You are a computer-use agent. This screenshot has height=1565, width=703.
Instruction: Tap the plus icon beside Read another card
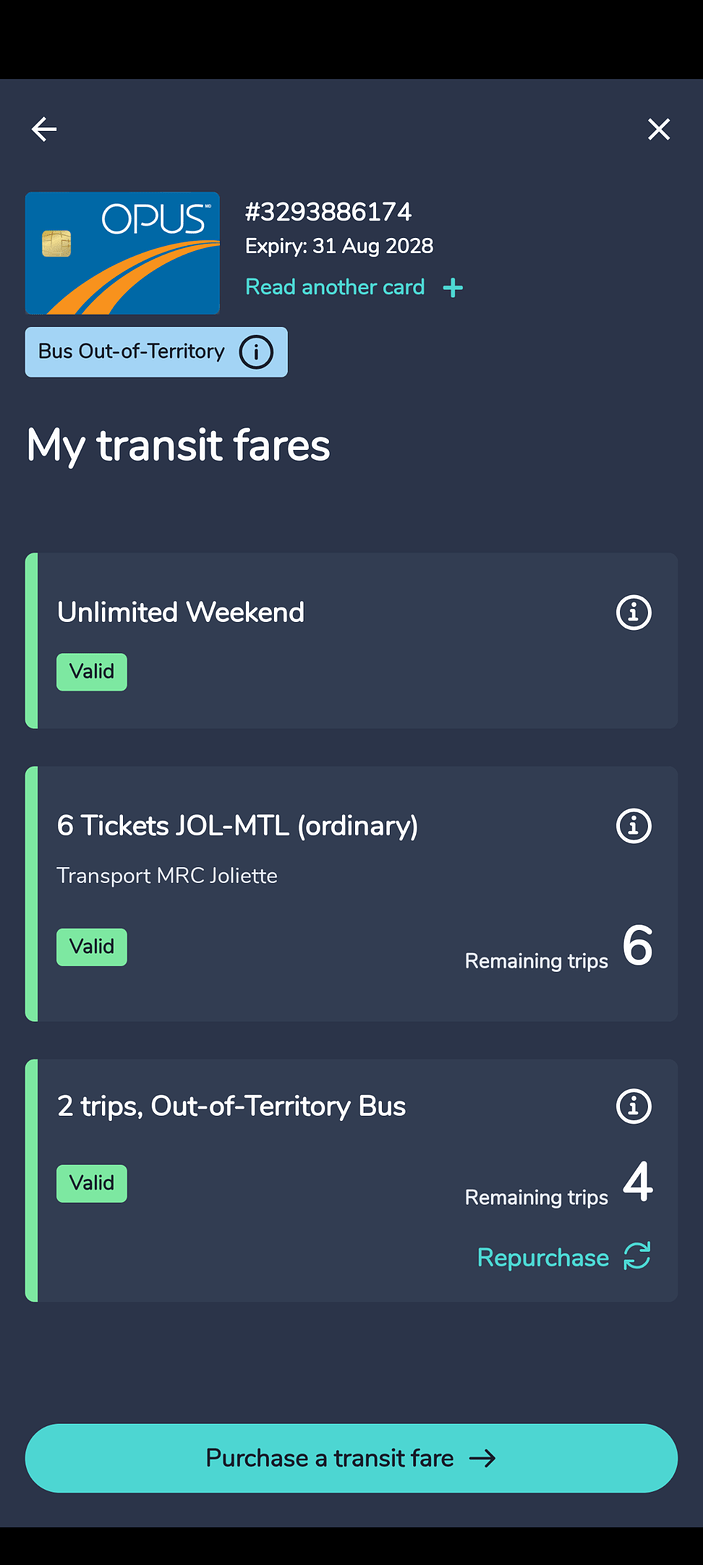pyautogui.click(x=453, y=288)
